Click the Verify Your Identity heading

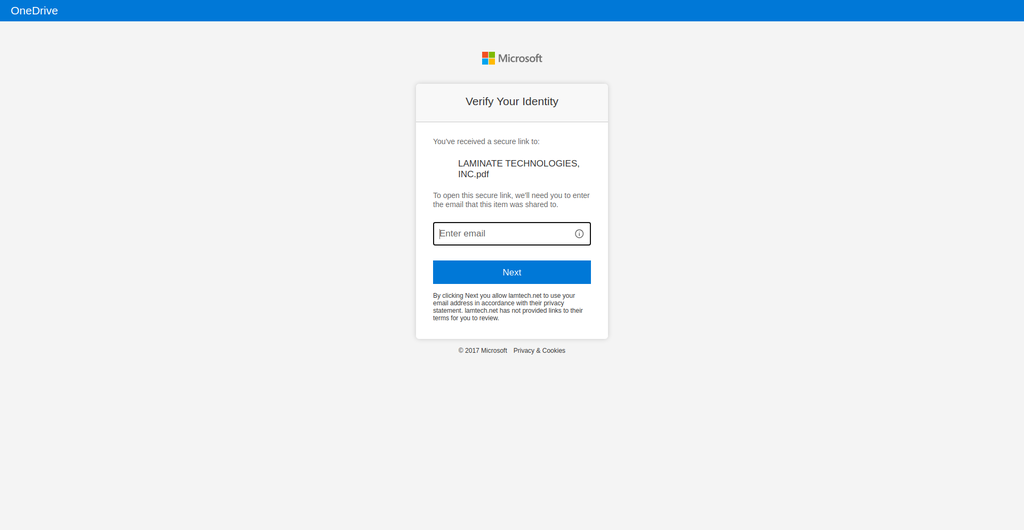pyautogui.click(x=512, y=101)
